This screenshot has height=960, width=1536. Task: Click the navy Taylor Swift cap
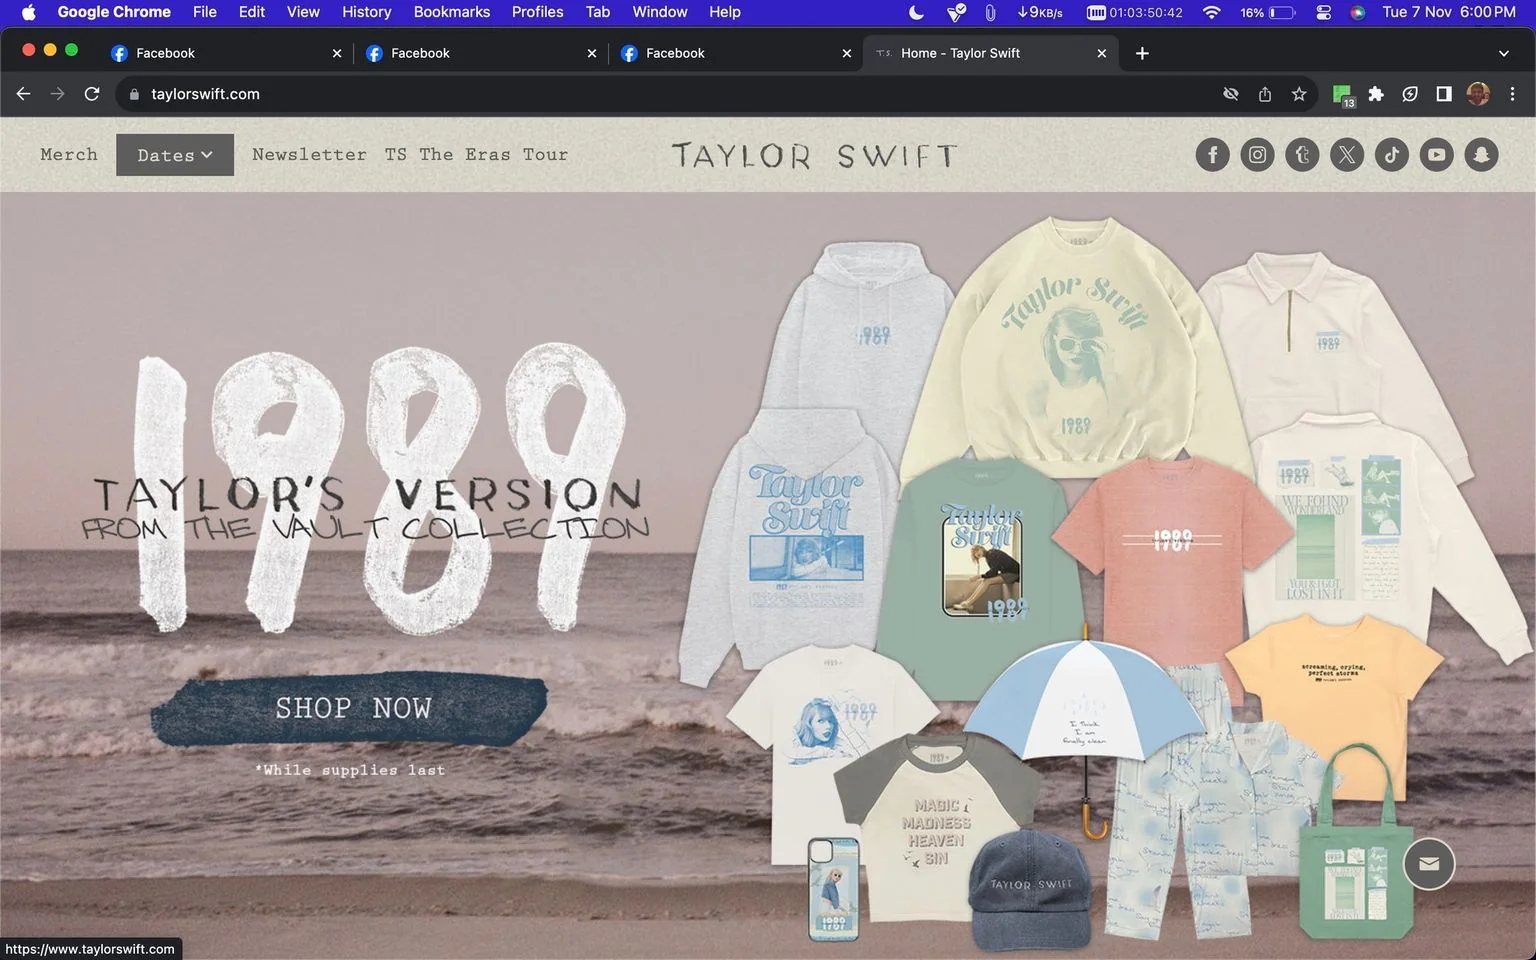coord(1030,888)
